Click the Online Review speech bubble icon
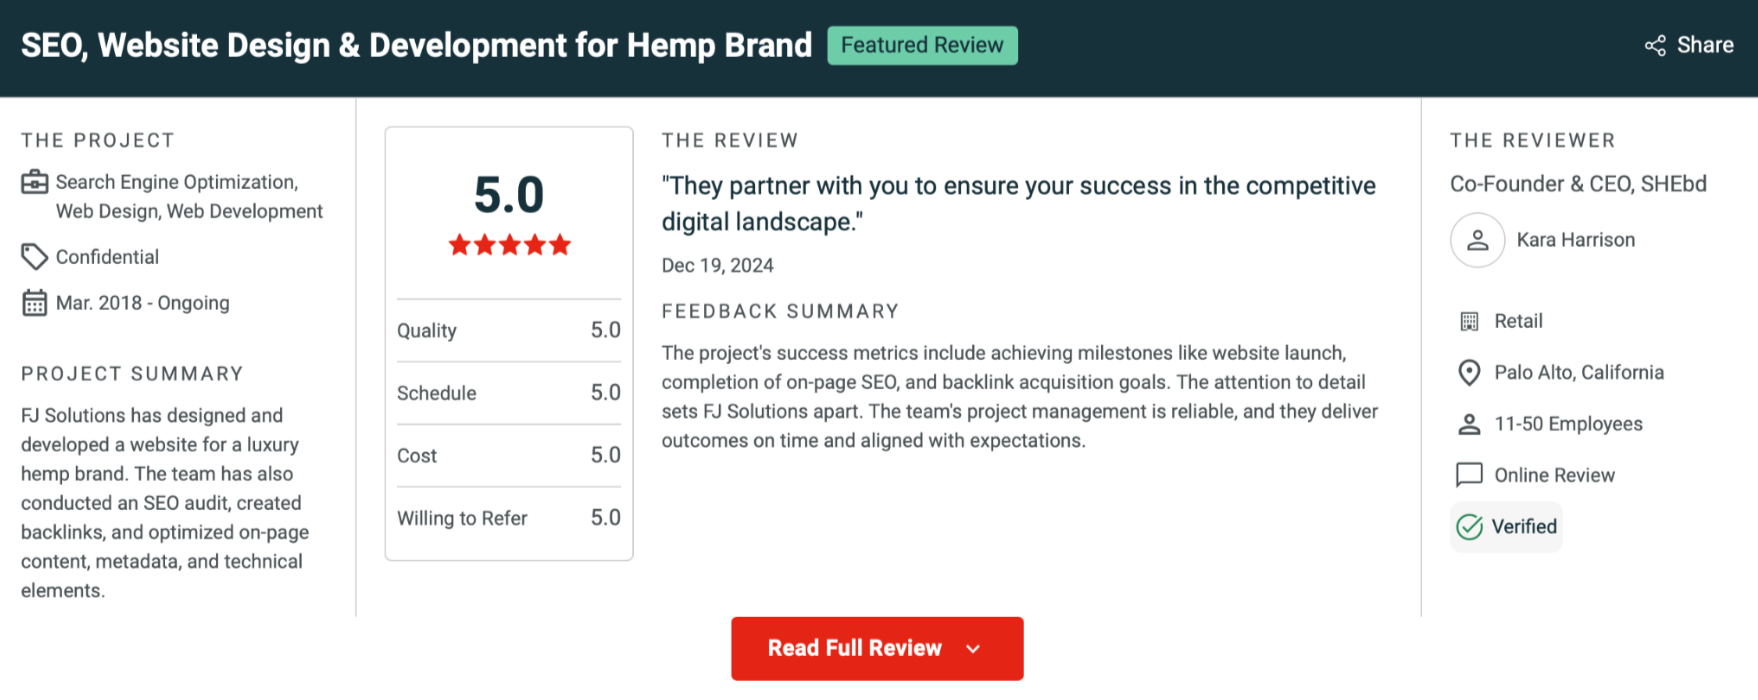 coord(1469,475)
